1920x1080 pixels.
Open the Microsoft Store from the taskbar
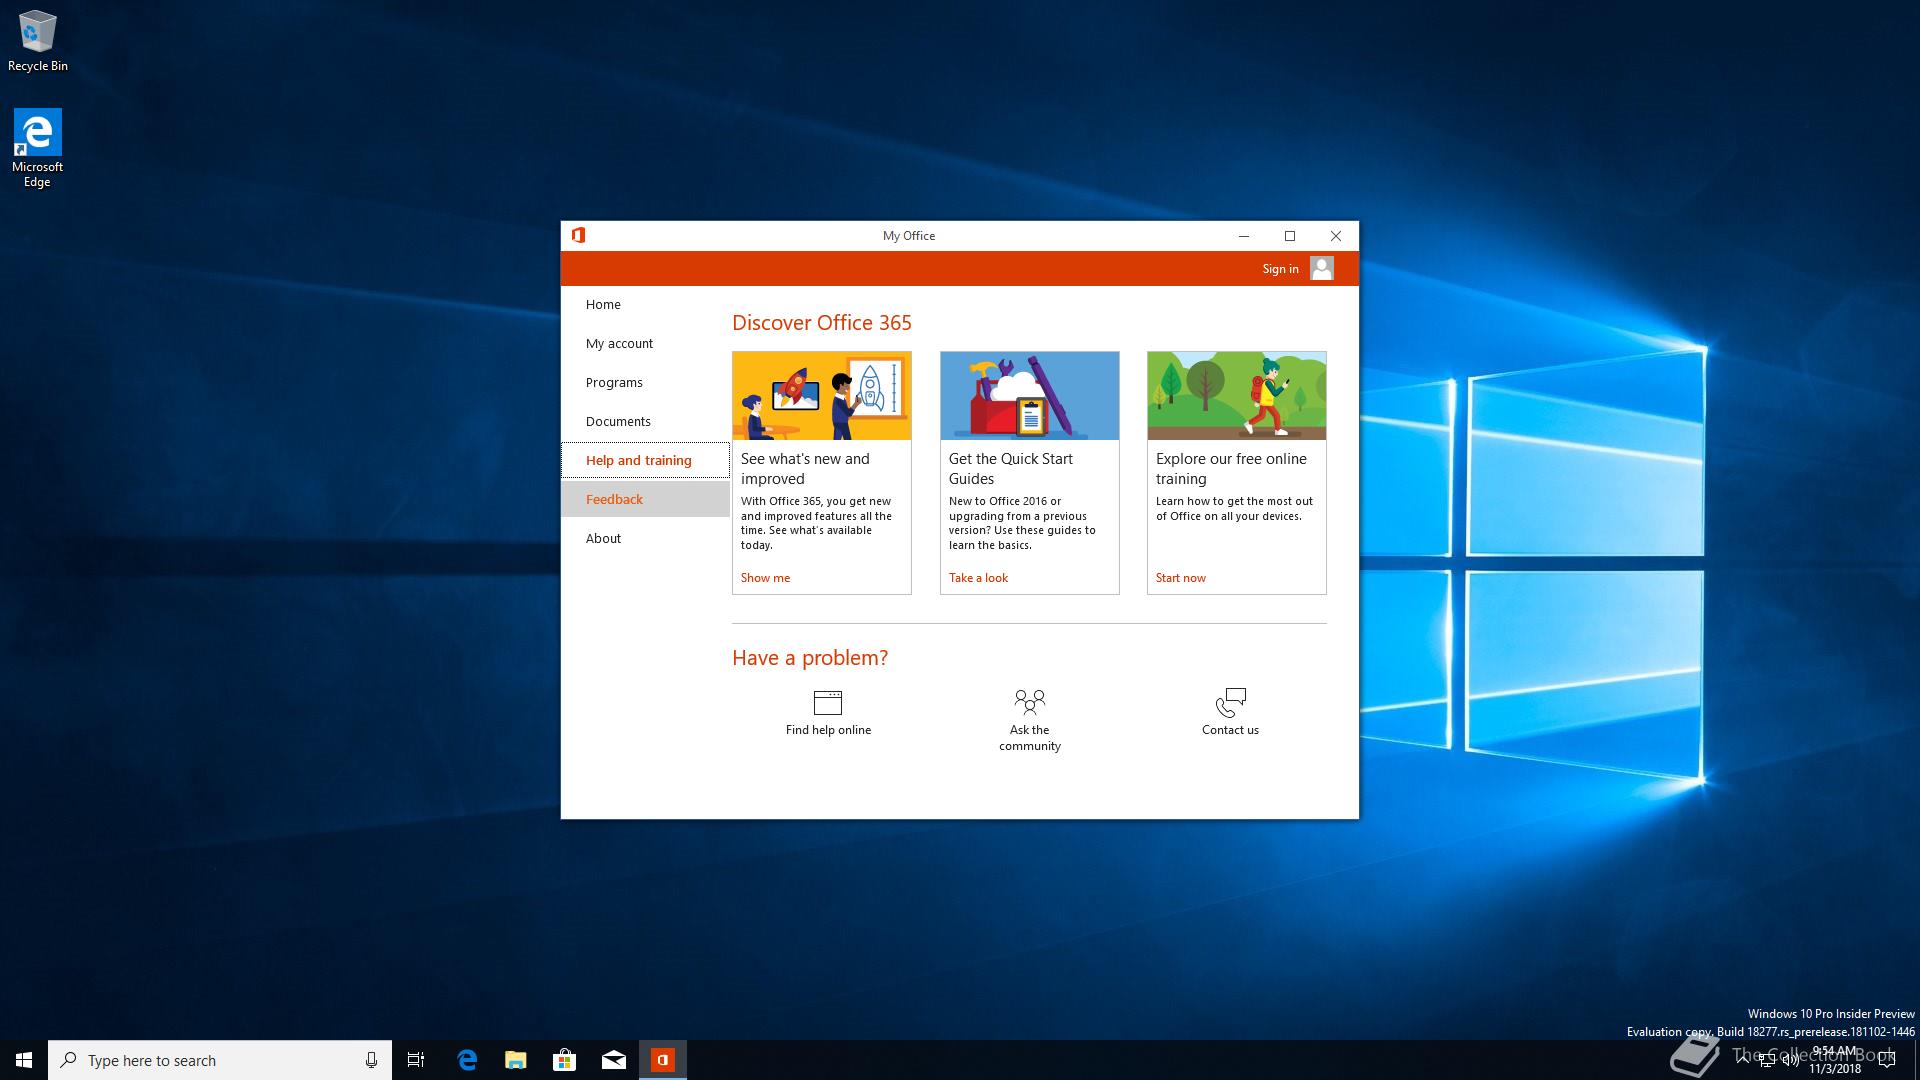tap(564, 1060)
